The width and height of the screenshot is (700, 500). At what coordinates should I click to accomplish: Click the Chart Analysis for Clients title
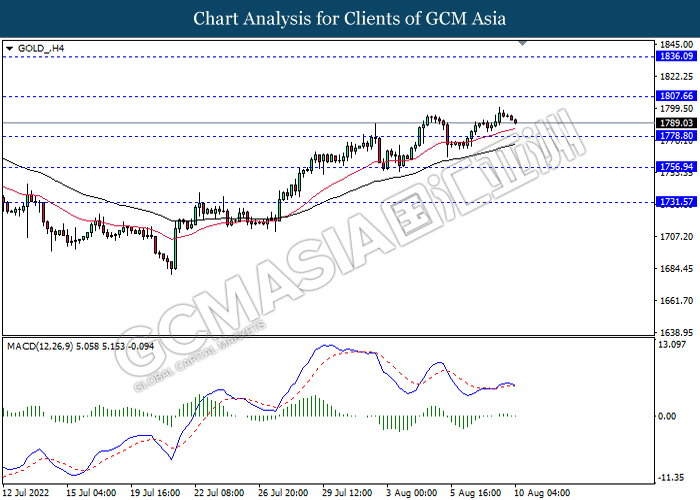(x=350, y=19)
